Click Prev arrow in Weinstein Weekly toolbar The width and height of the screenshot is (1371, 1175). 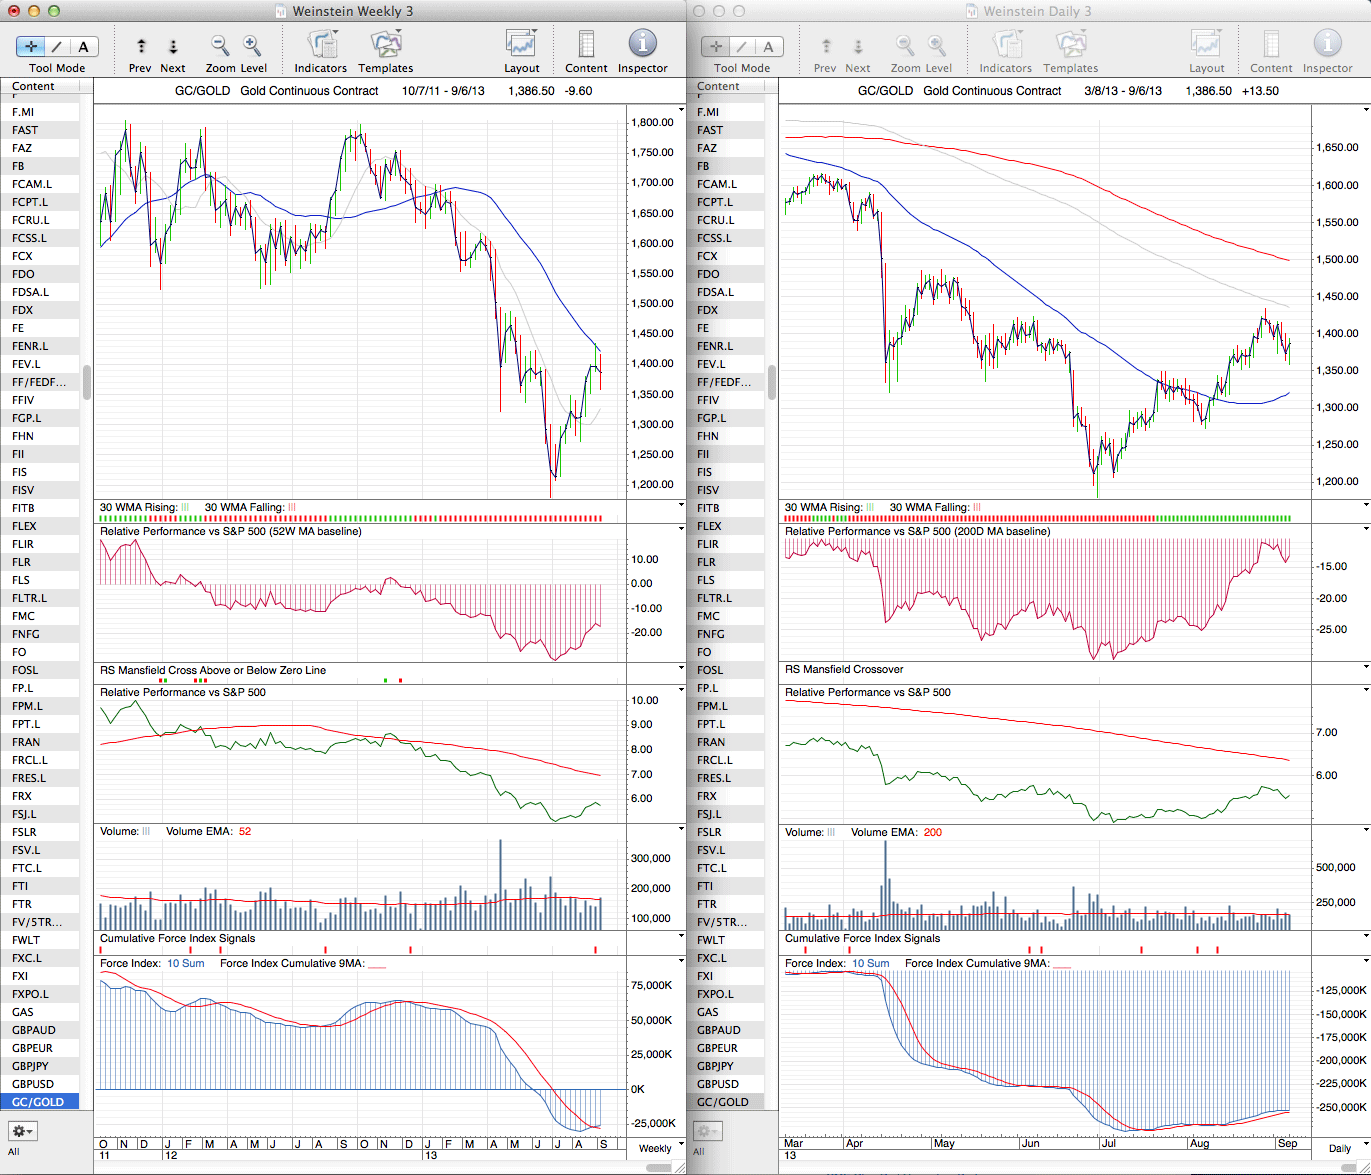click(x=141, y=46)
